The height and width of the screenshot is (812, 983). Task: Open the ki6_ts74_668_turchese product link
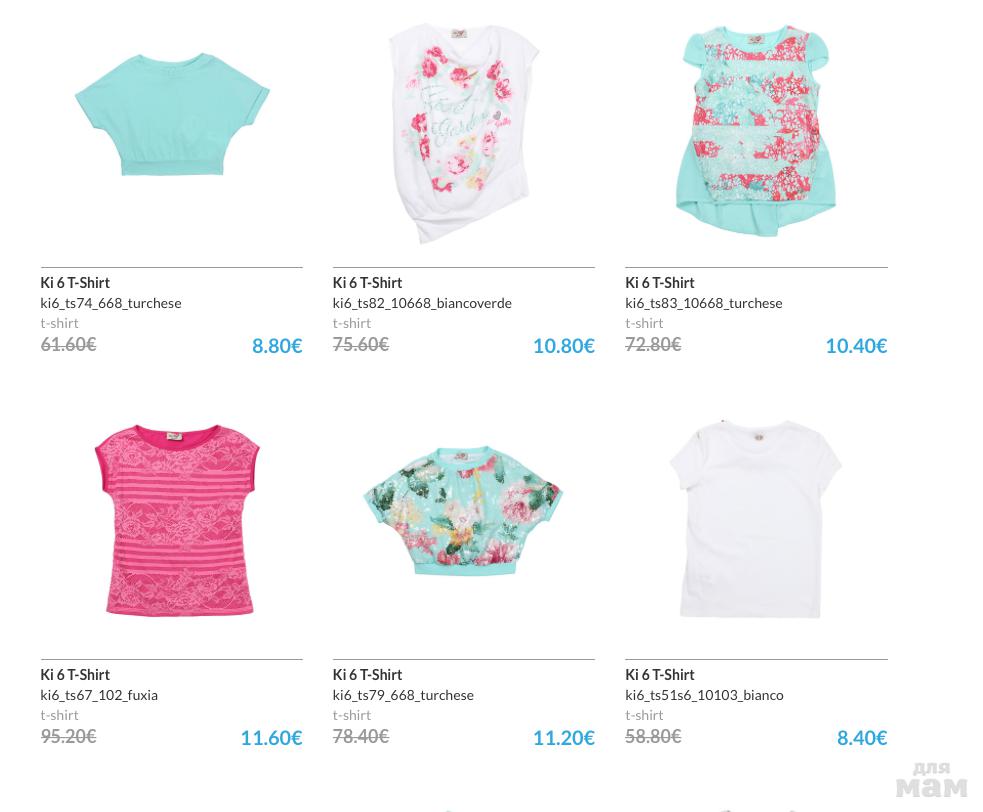click(111, 303)
